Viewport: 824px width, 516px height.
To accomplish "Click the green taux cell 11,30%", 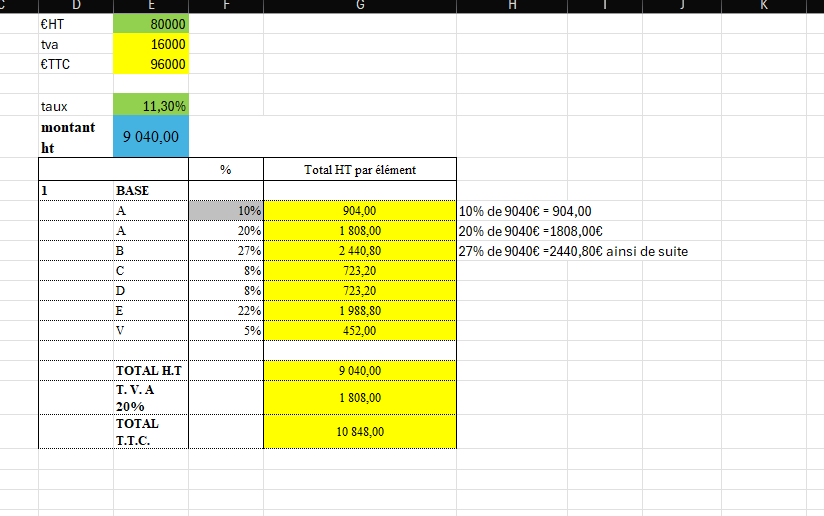I will tap(150, 105).
